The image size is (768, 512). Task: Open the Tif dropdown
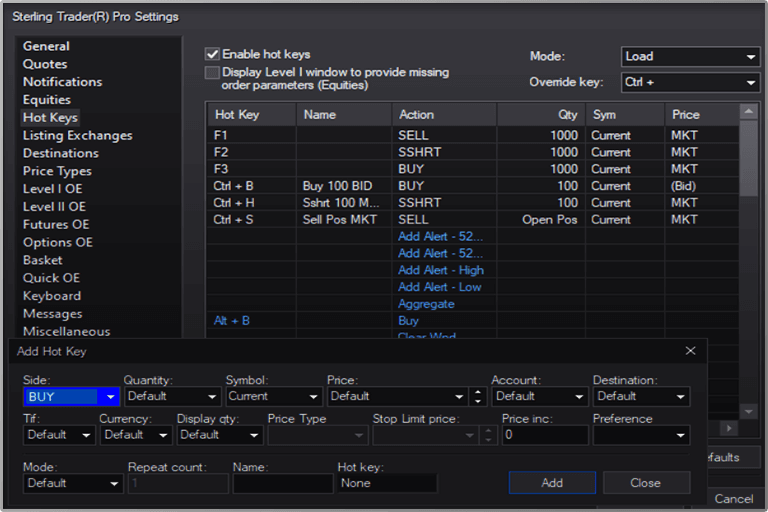(x=59, y=435)
